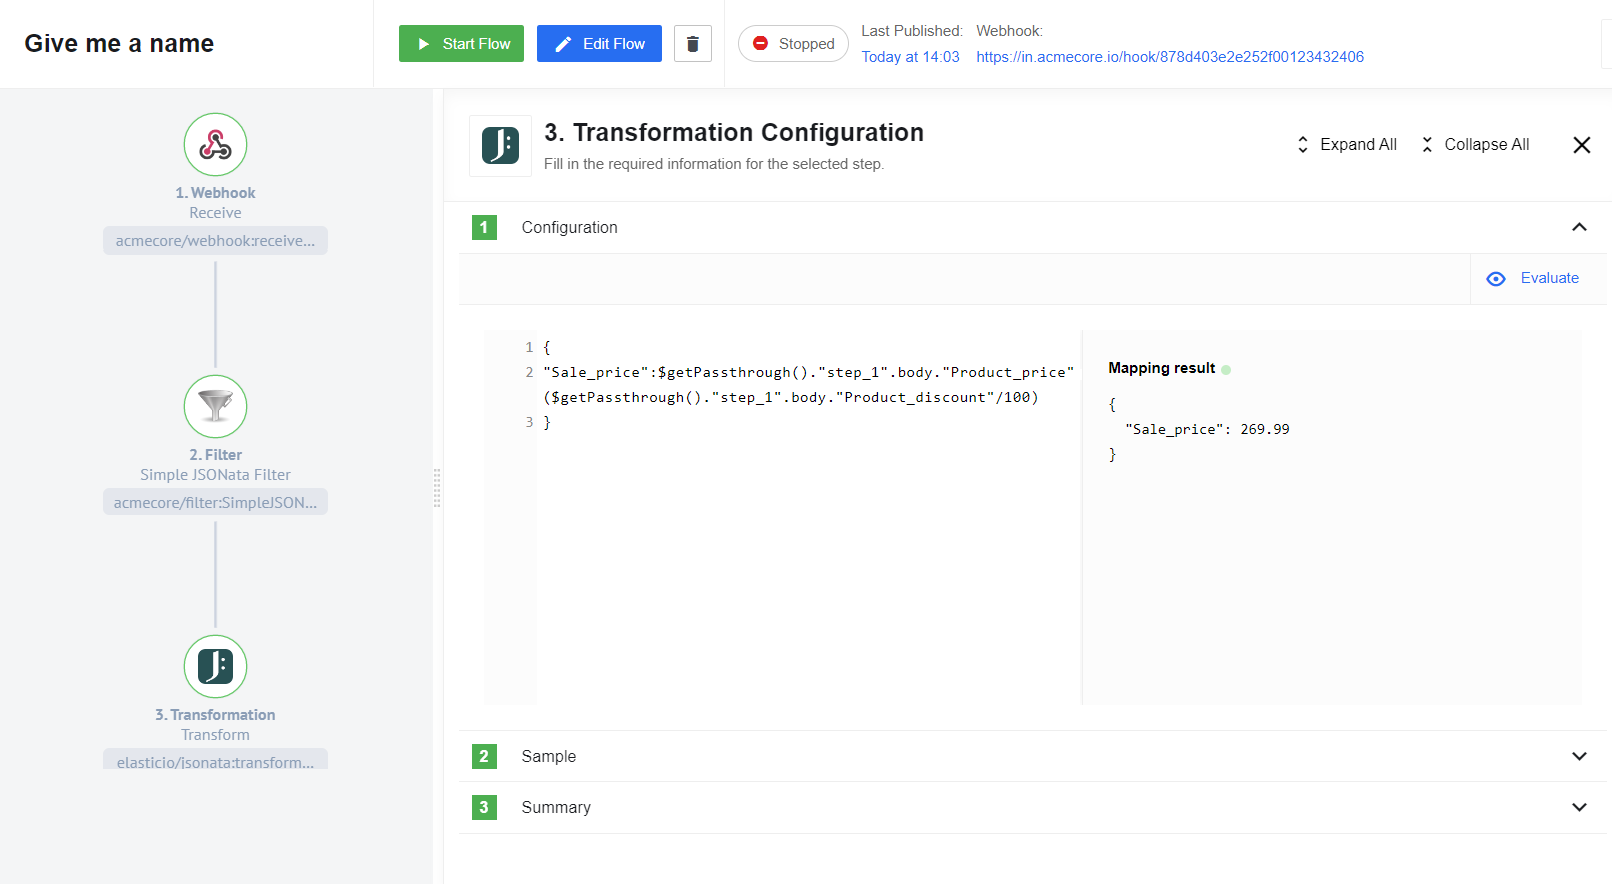Click the editor's closing brace on line 3

pyautogui.click(x=547, y=423)
